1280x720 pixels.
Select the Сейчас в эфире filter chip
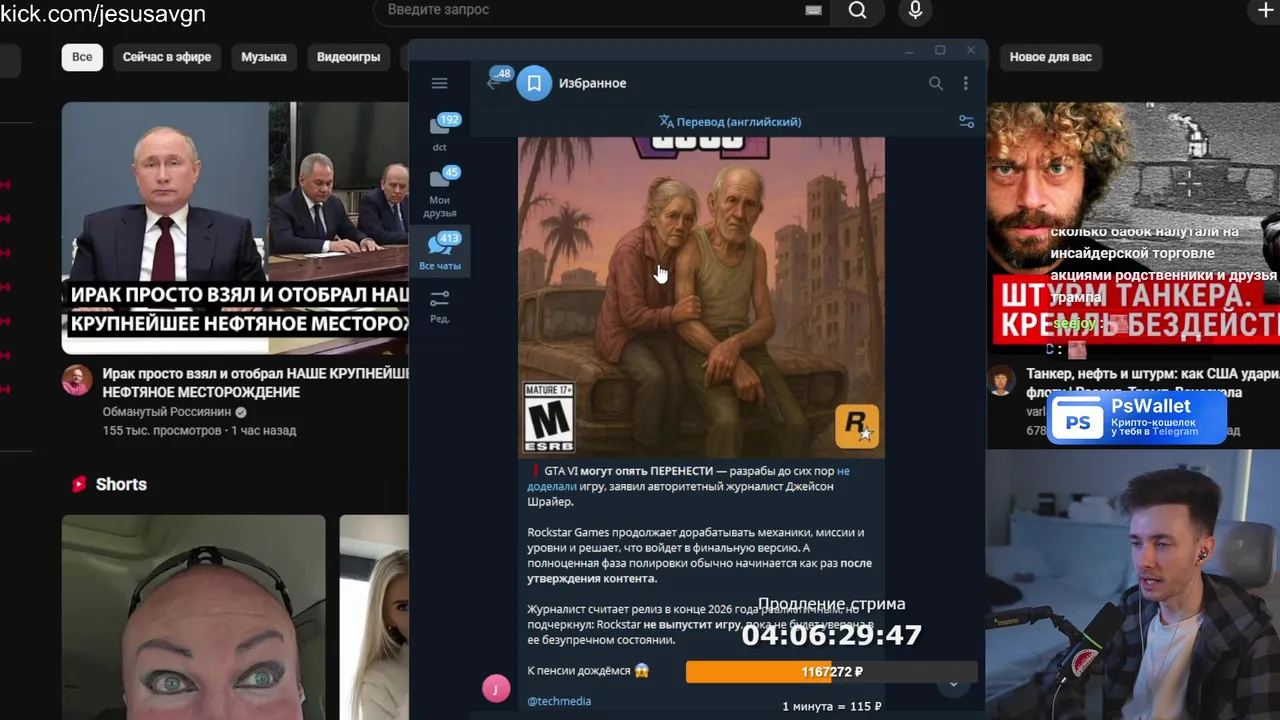click(x=167, y=57)
